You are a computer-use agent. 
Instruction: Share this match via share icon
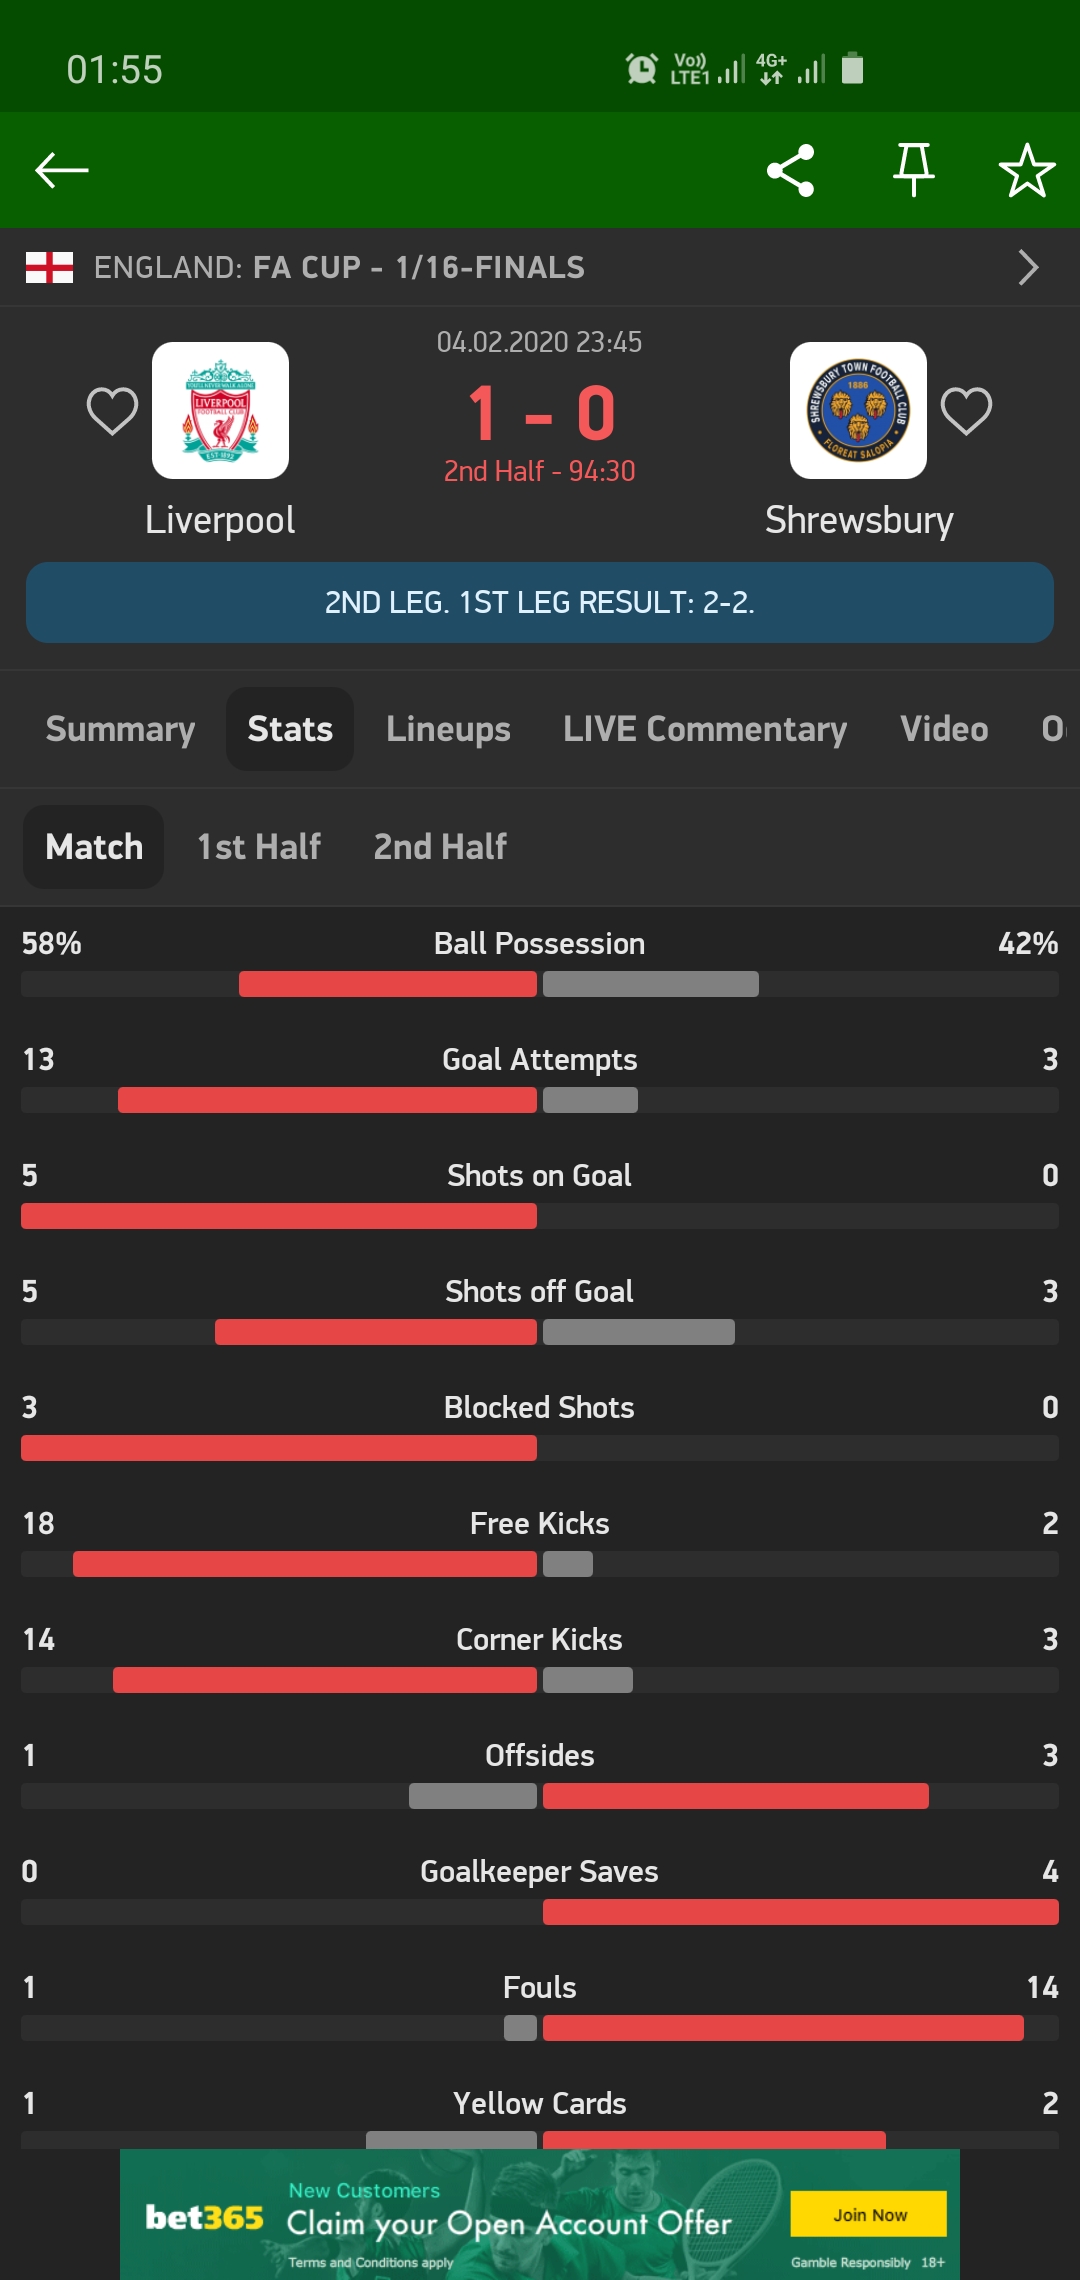tap(790, 171)
